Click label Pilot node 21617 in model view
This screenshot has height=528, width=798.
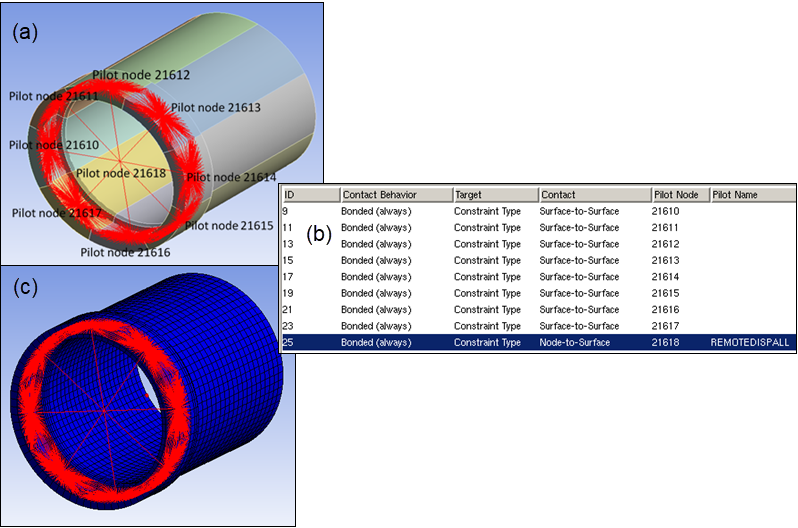pos(57,213)
